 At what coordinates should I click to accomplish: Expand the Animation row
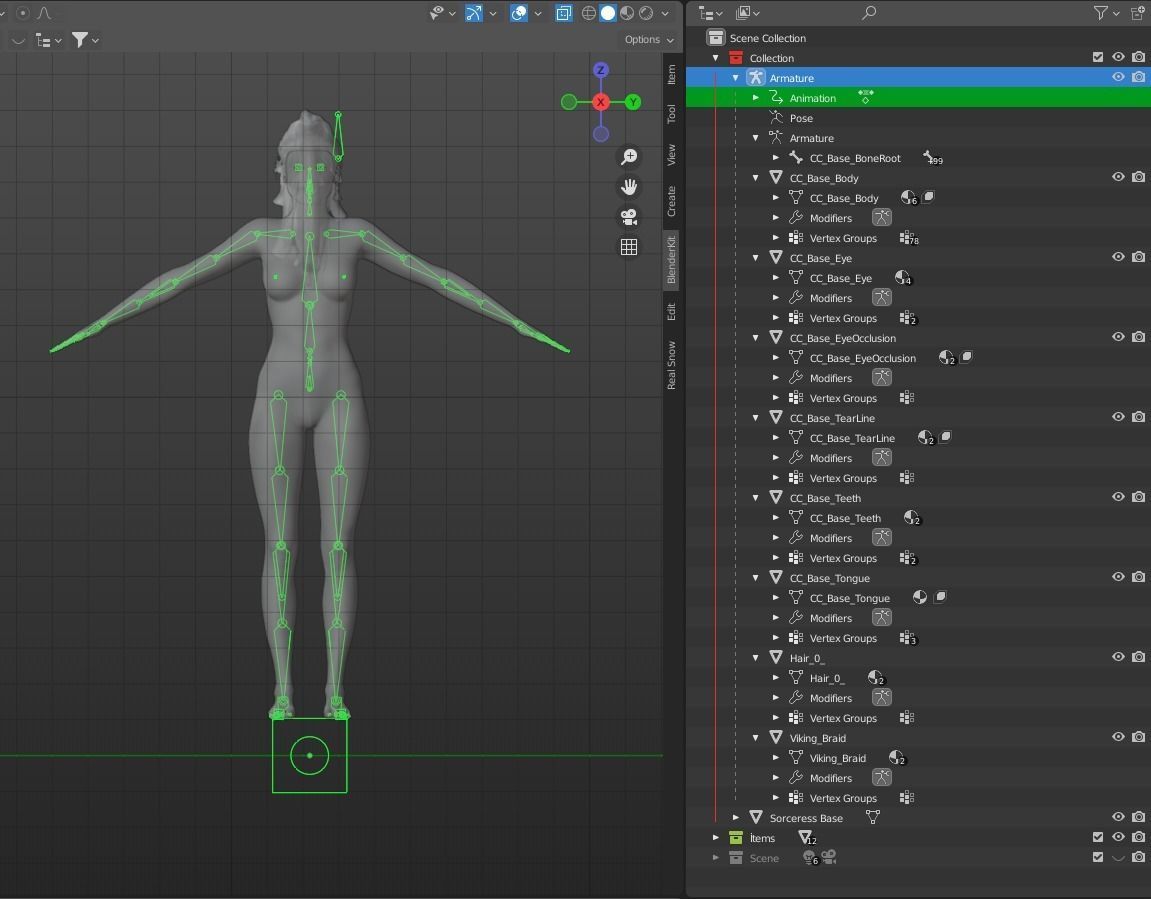755,98
